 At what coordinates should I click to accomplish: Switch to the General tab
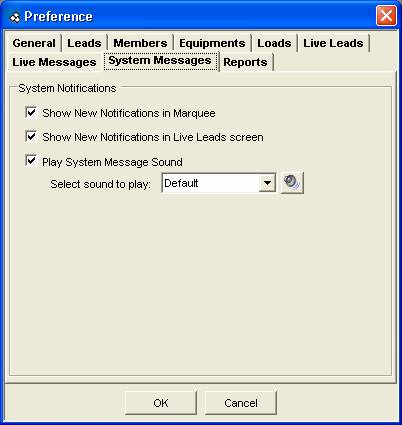34,43
